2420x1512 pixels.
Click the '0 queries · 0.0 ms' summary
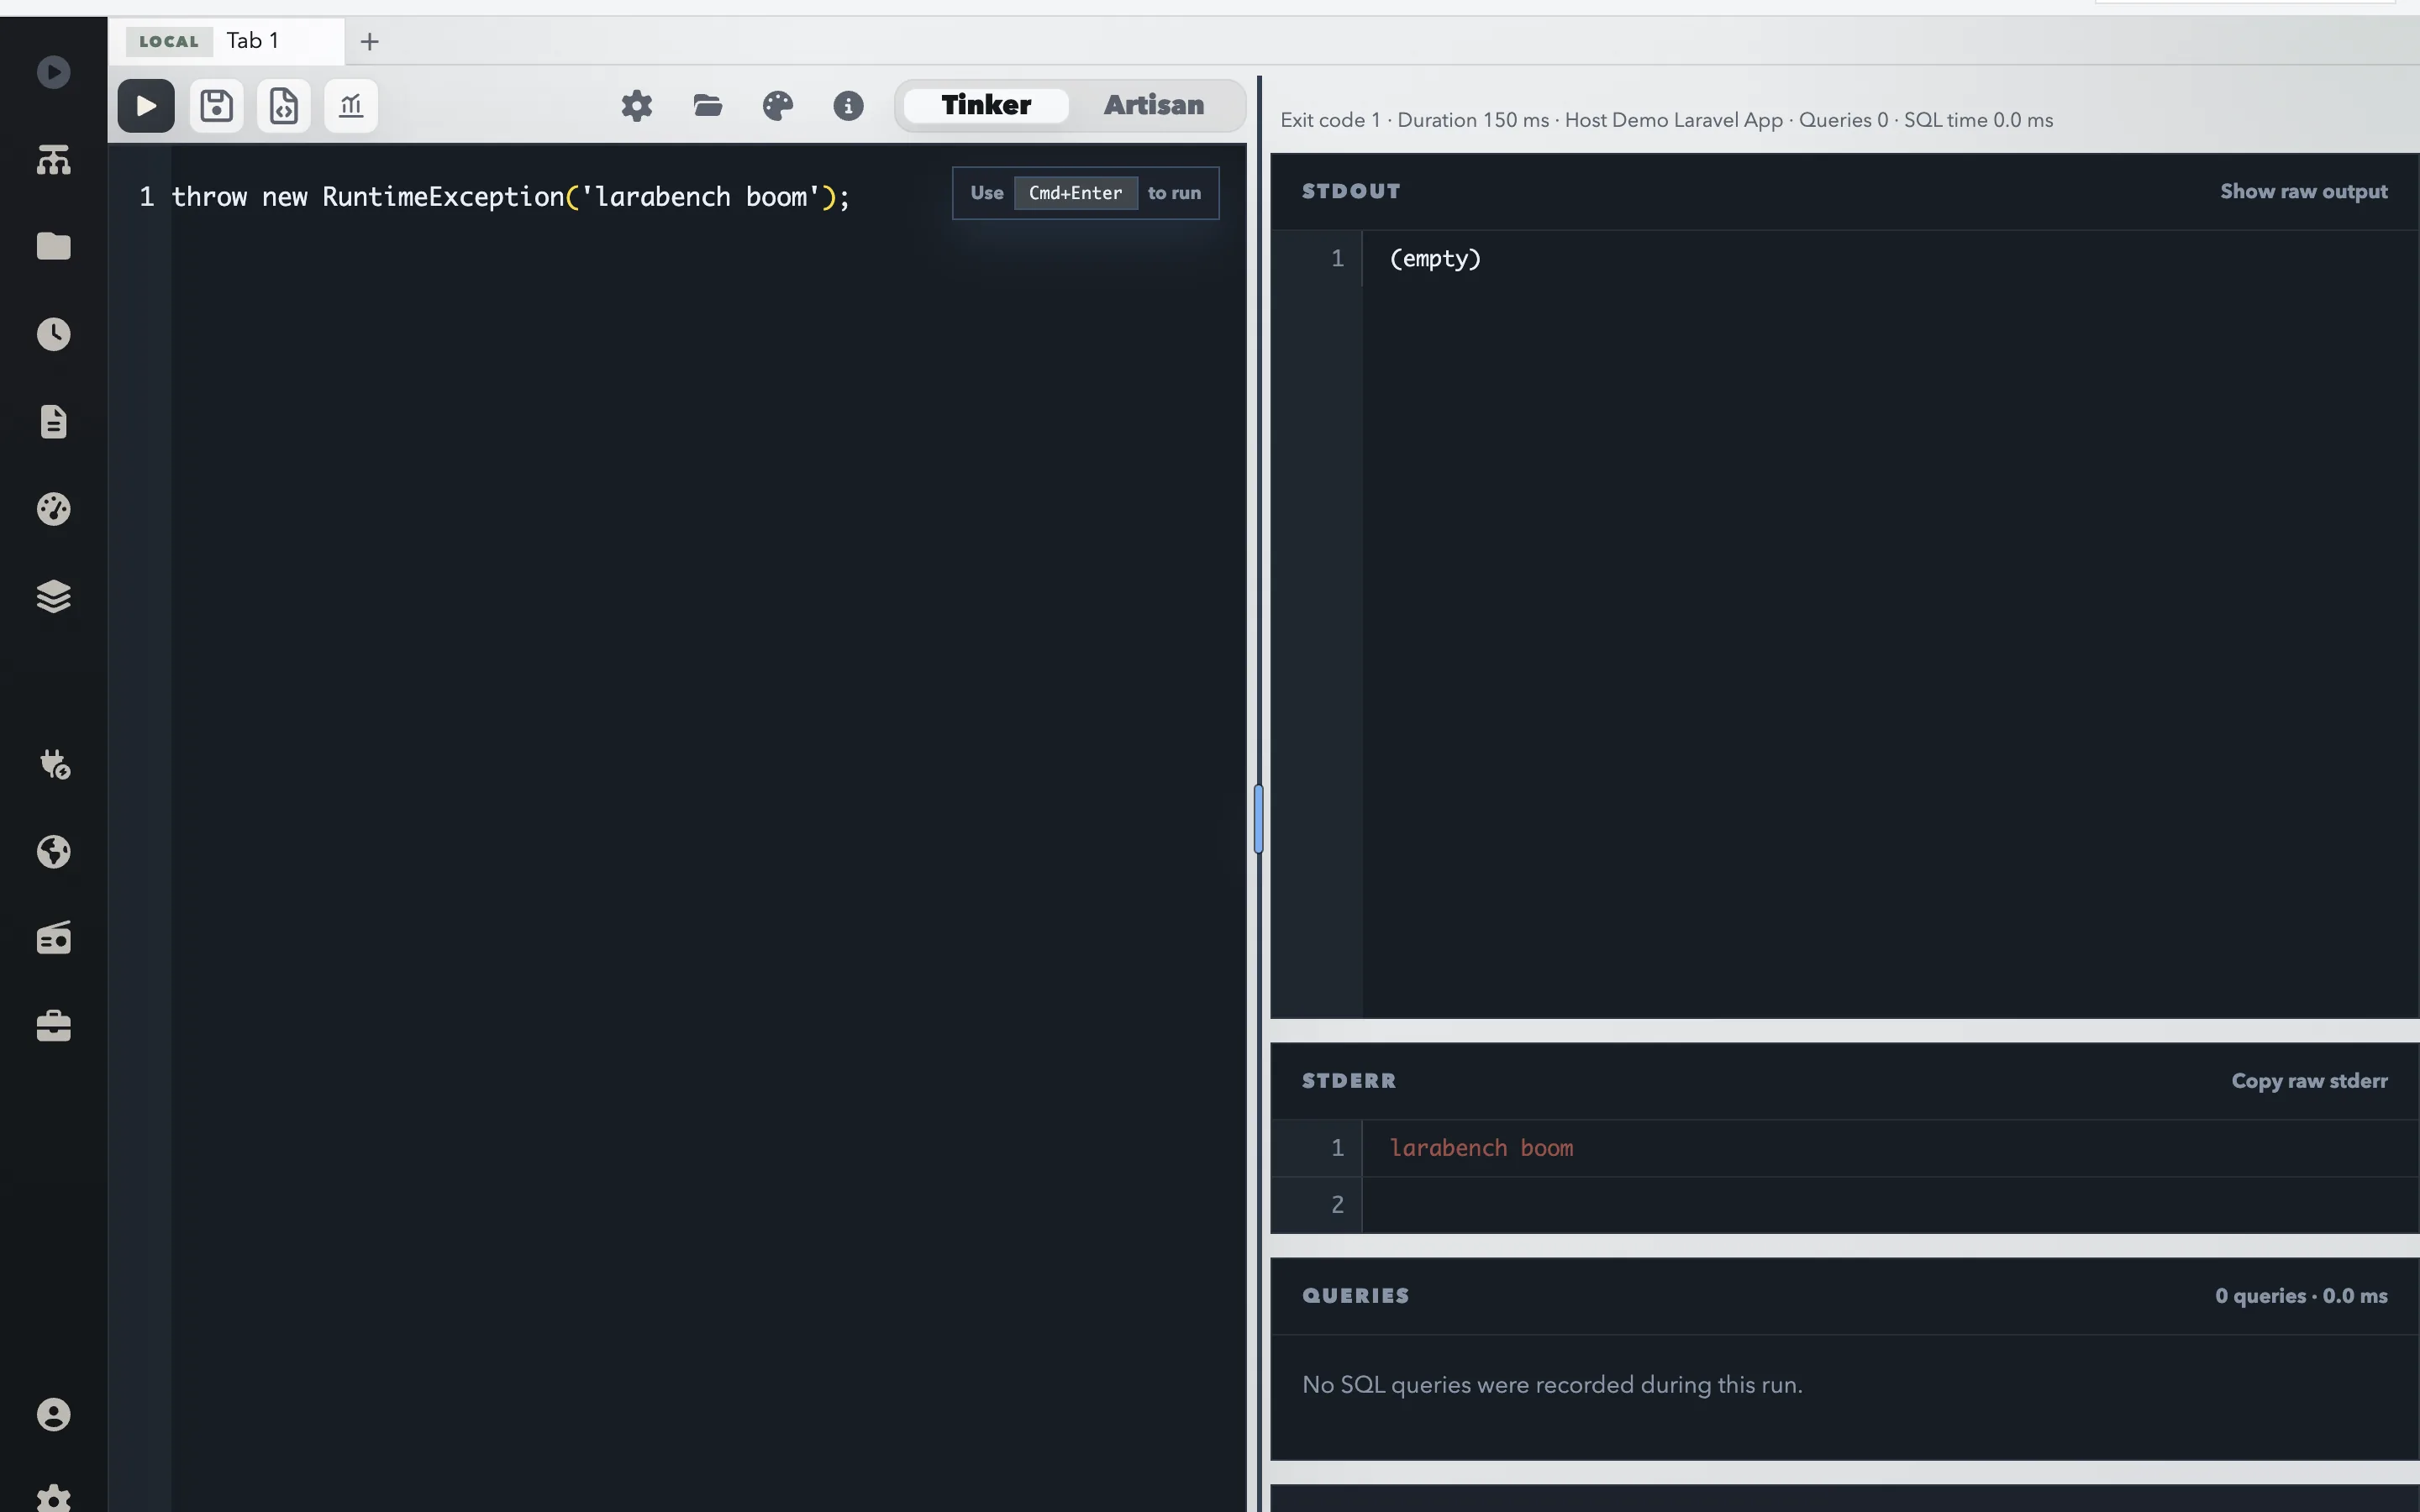[2301, 1295]
